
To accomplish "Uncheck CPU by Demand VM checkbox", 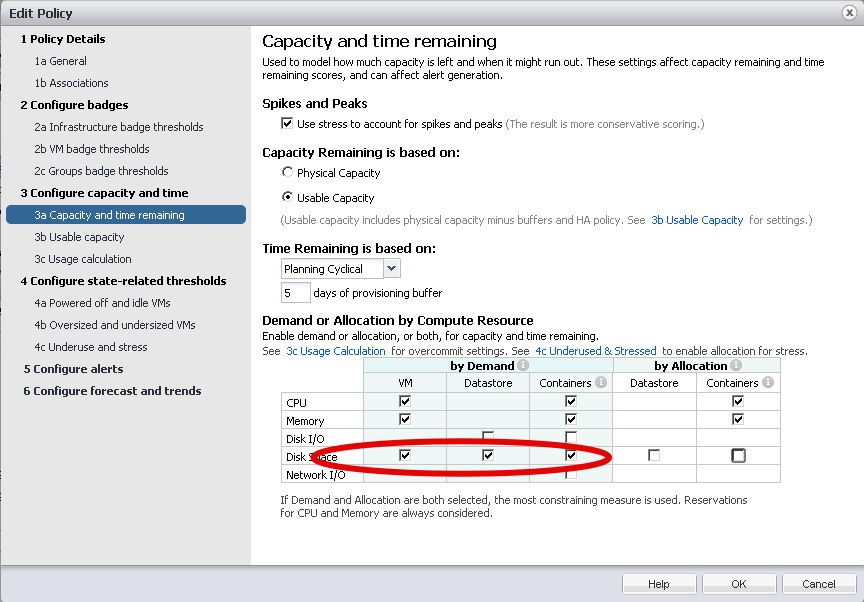I will click(404, 401).
